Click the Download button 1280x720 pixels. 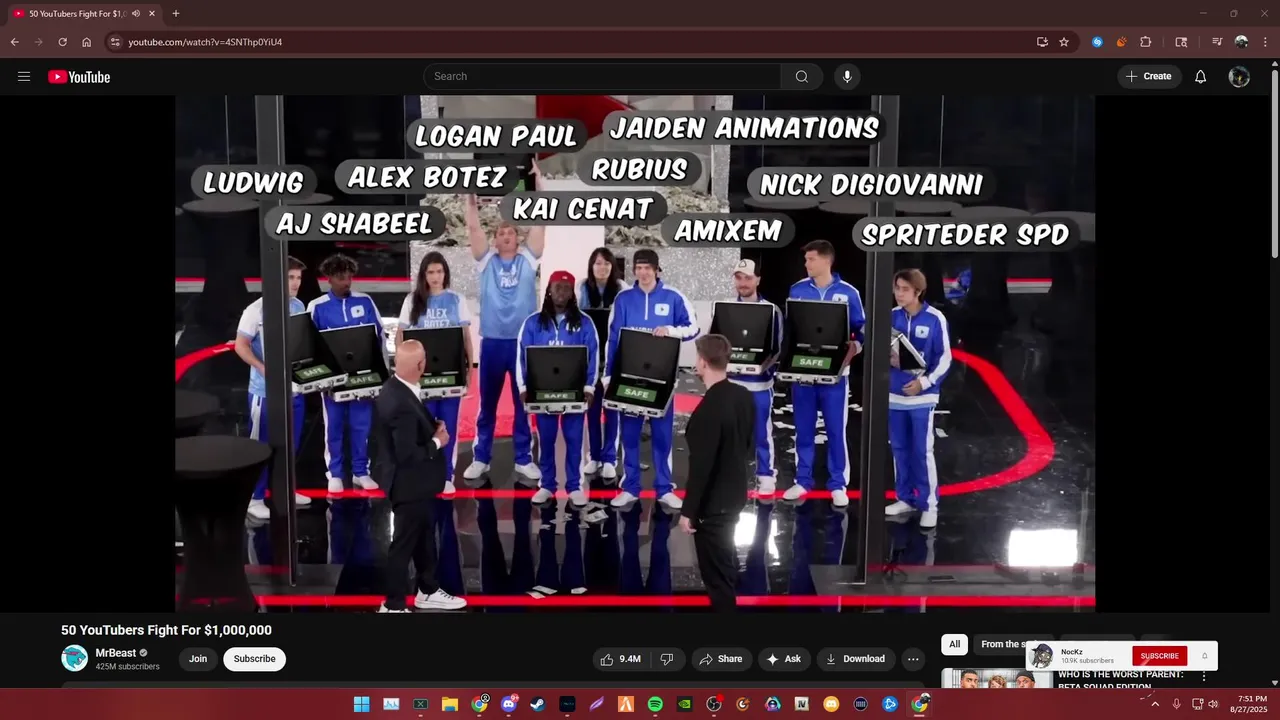coord(856,659)
